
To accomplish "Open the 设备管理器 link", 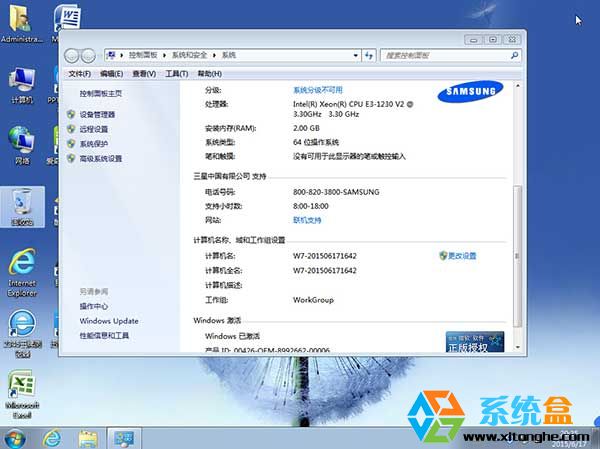I will [x=97, y=114].
